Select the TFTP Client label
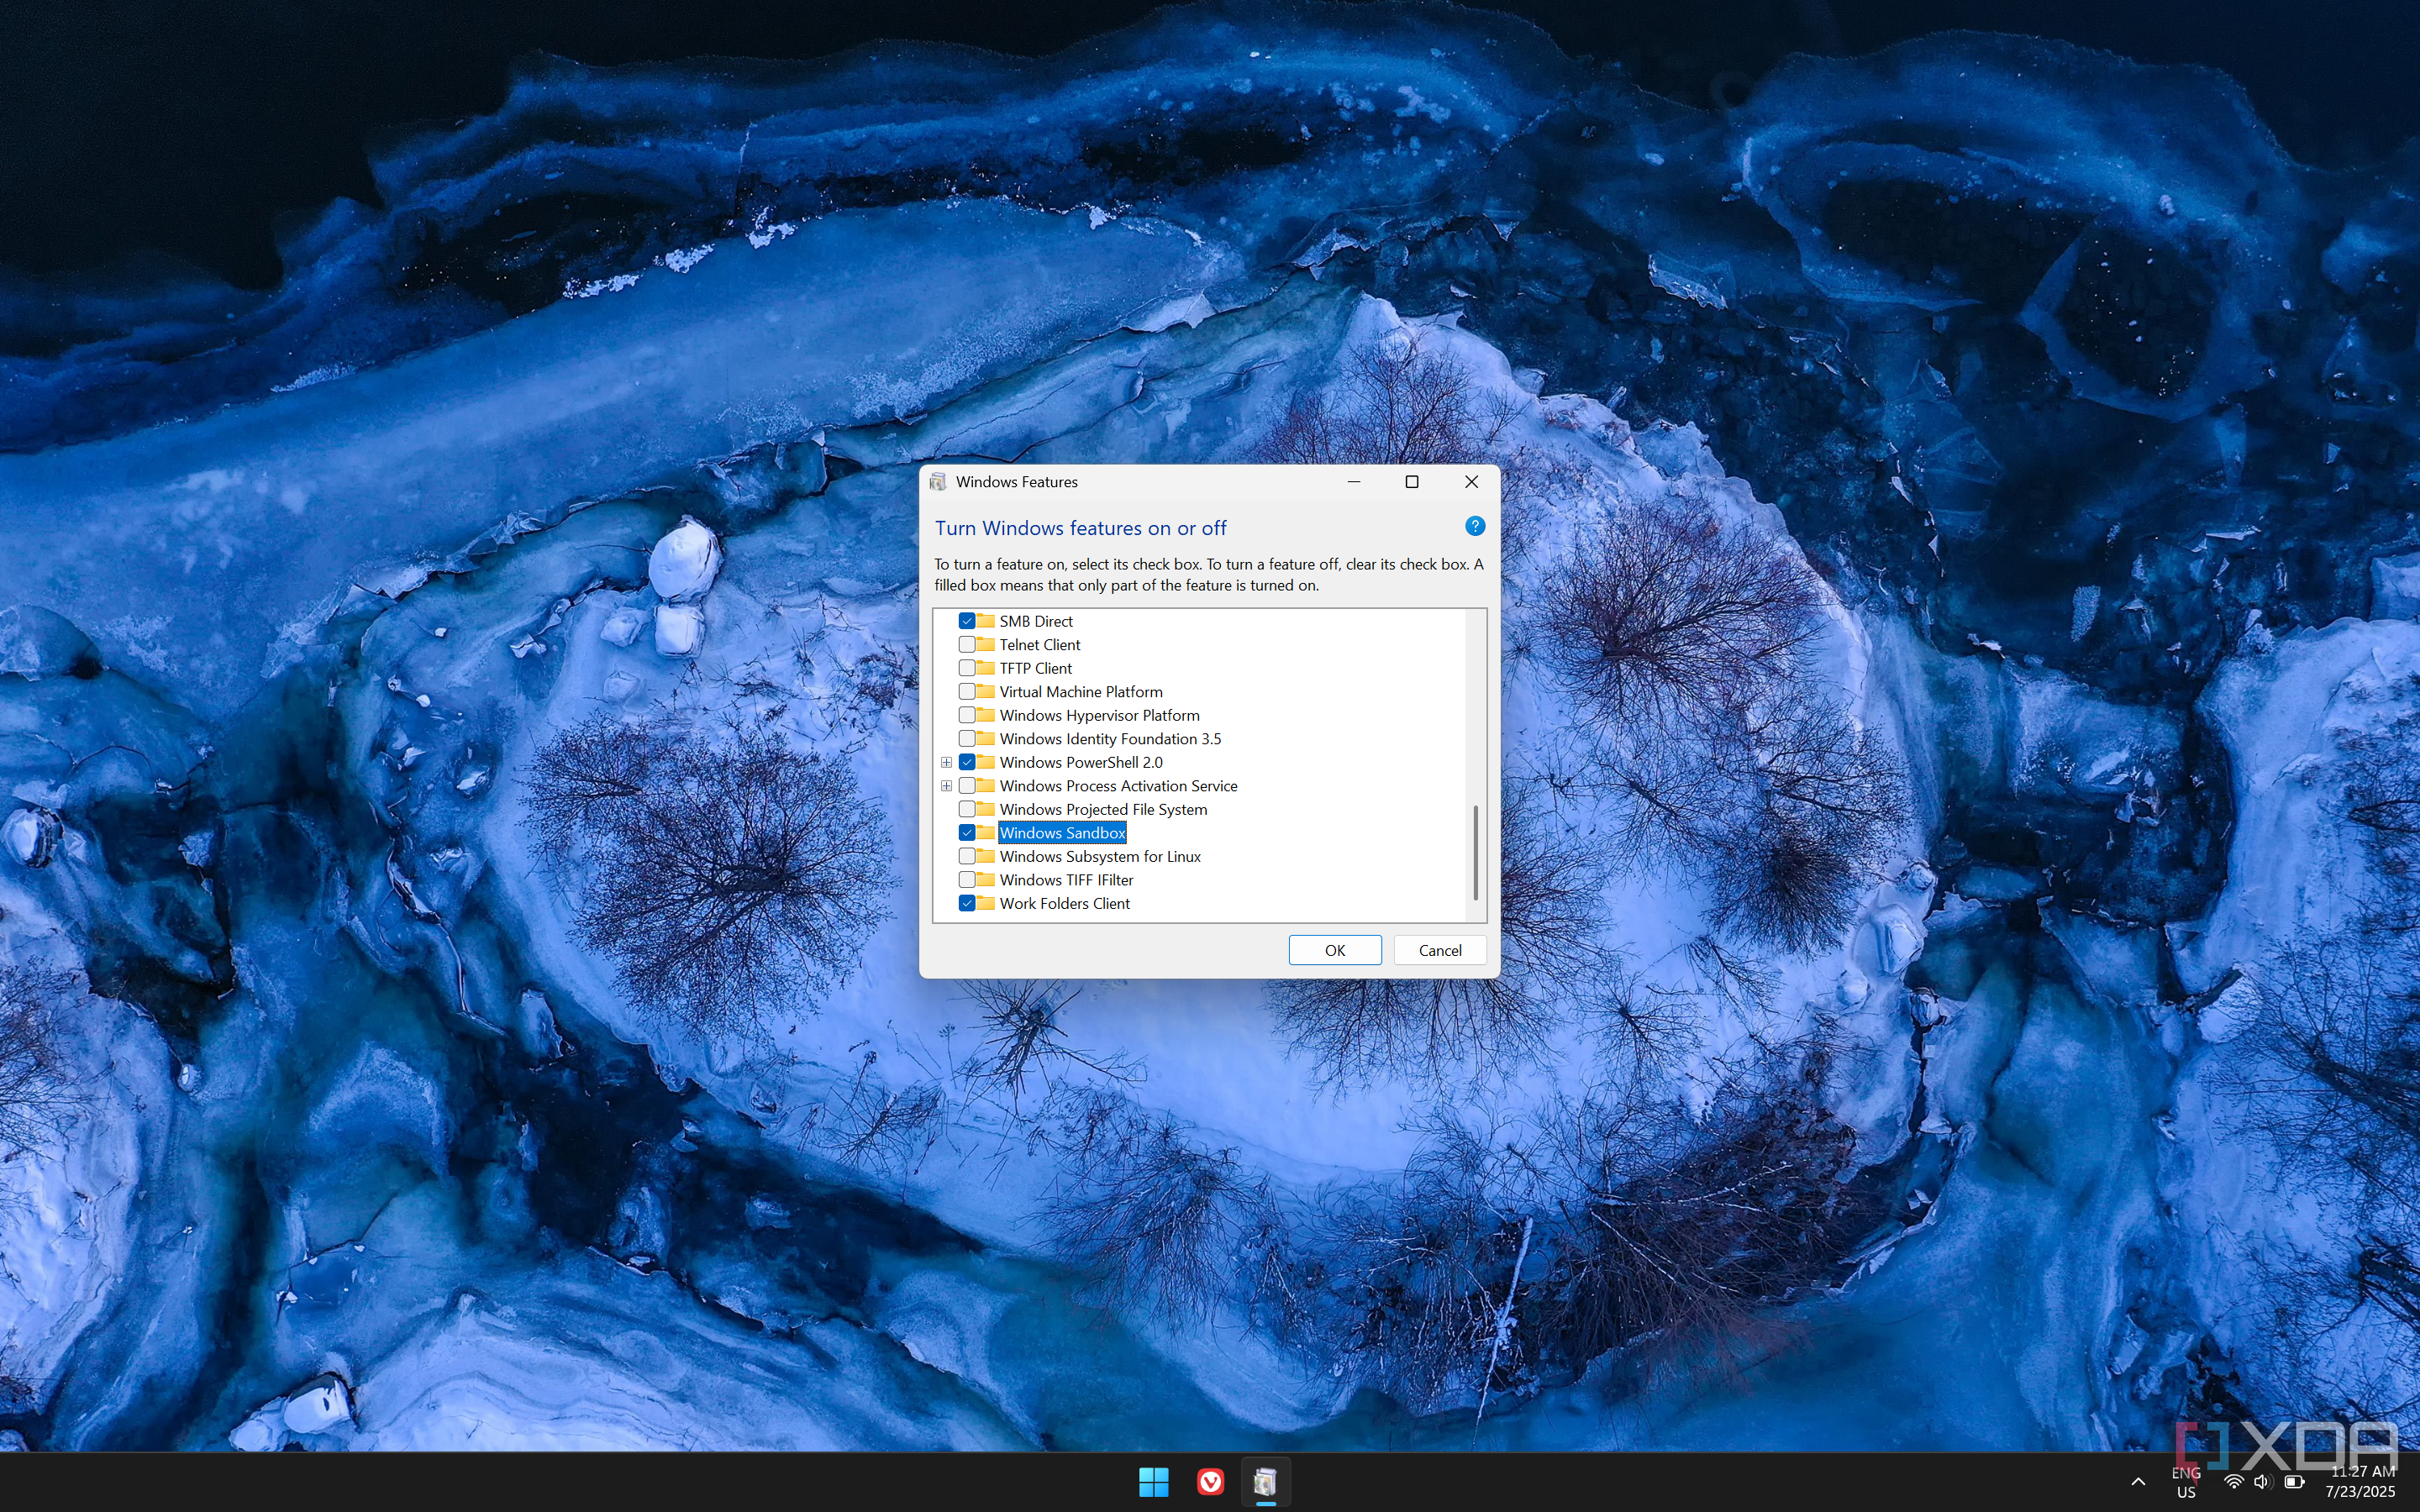 point(1035,668)
